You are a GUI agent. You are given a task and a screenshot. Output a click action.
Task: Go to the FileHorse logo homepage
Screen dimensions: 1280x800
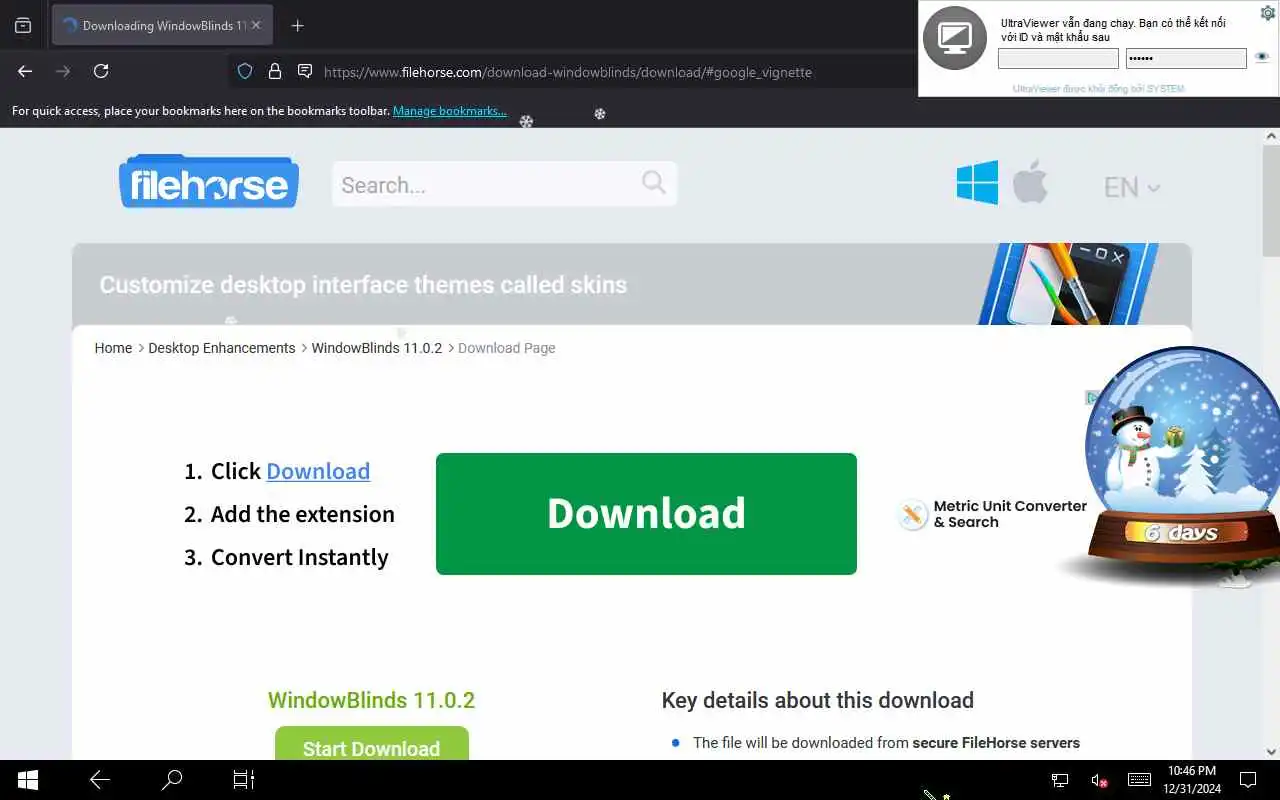click(x=209, y=182)
